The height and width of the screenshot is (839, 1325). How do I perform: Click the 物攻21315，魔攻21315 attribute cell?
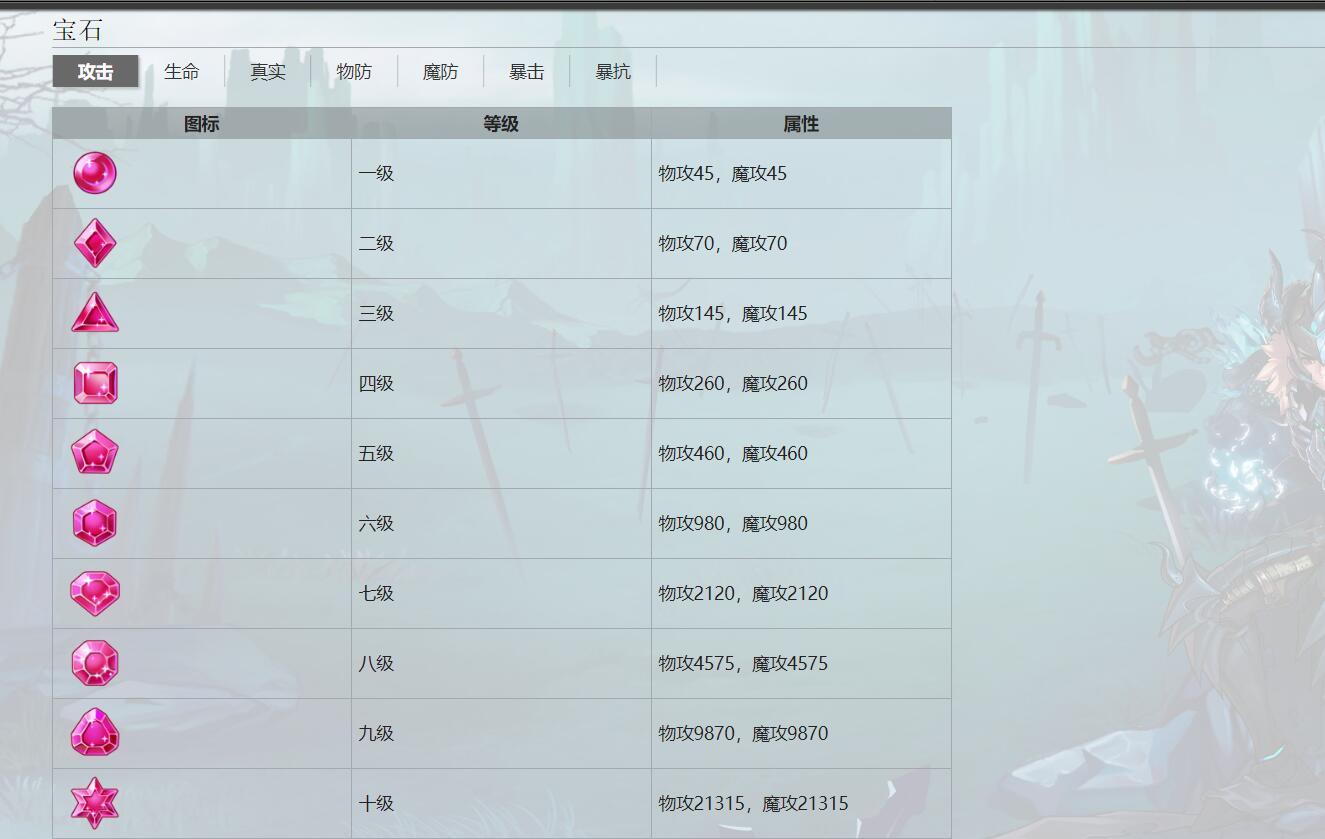click(801, 804)
